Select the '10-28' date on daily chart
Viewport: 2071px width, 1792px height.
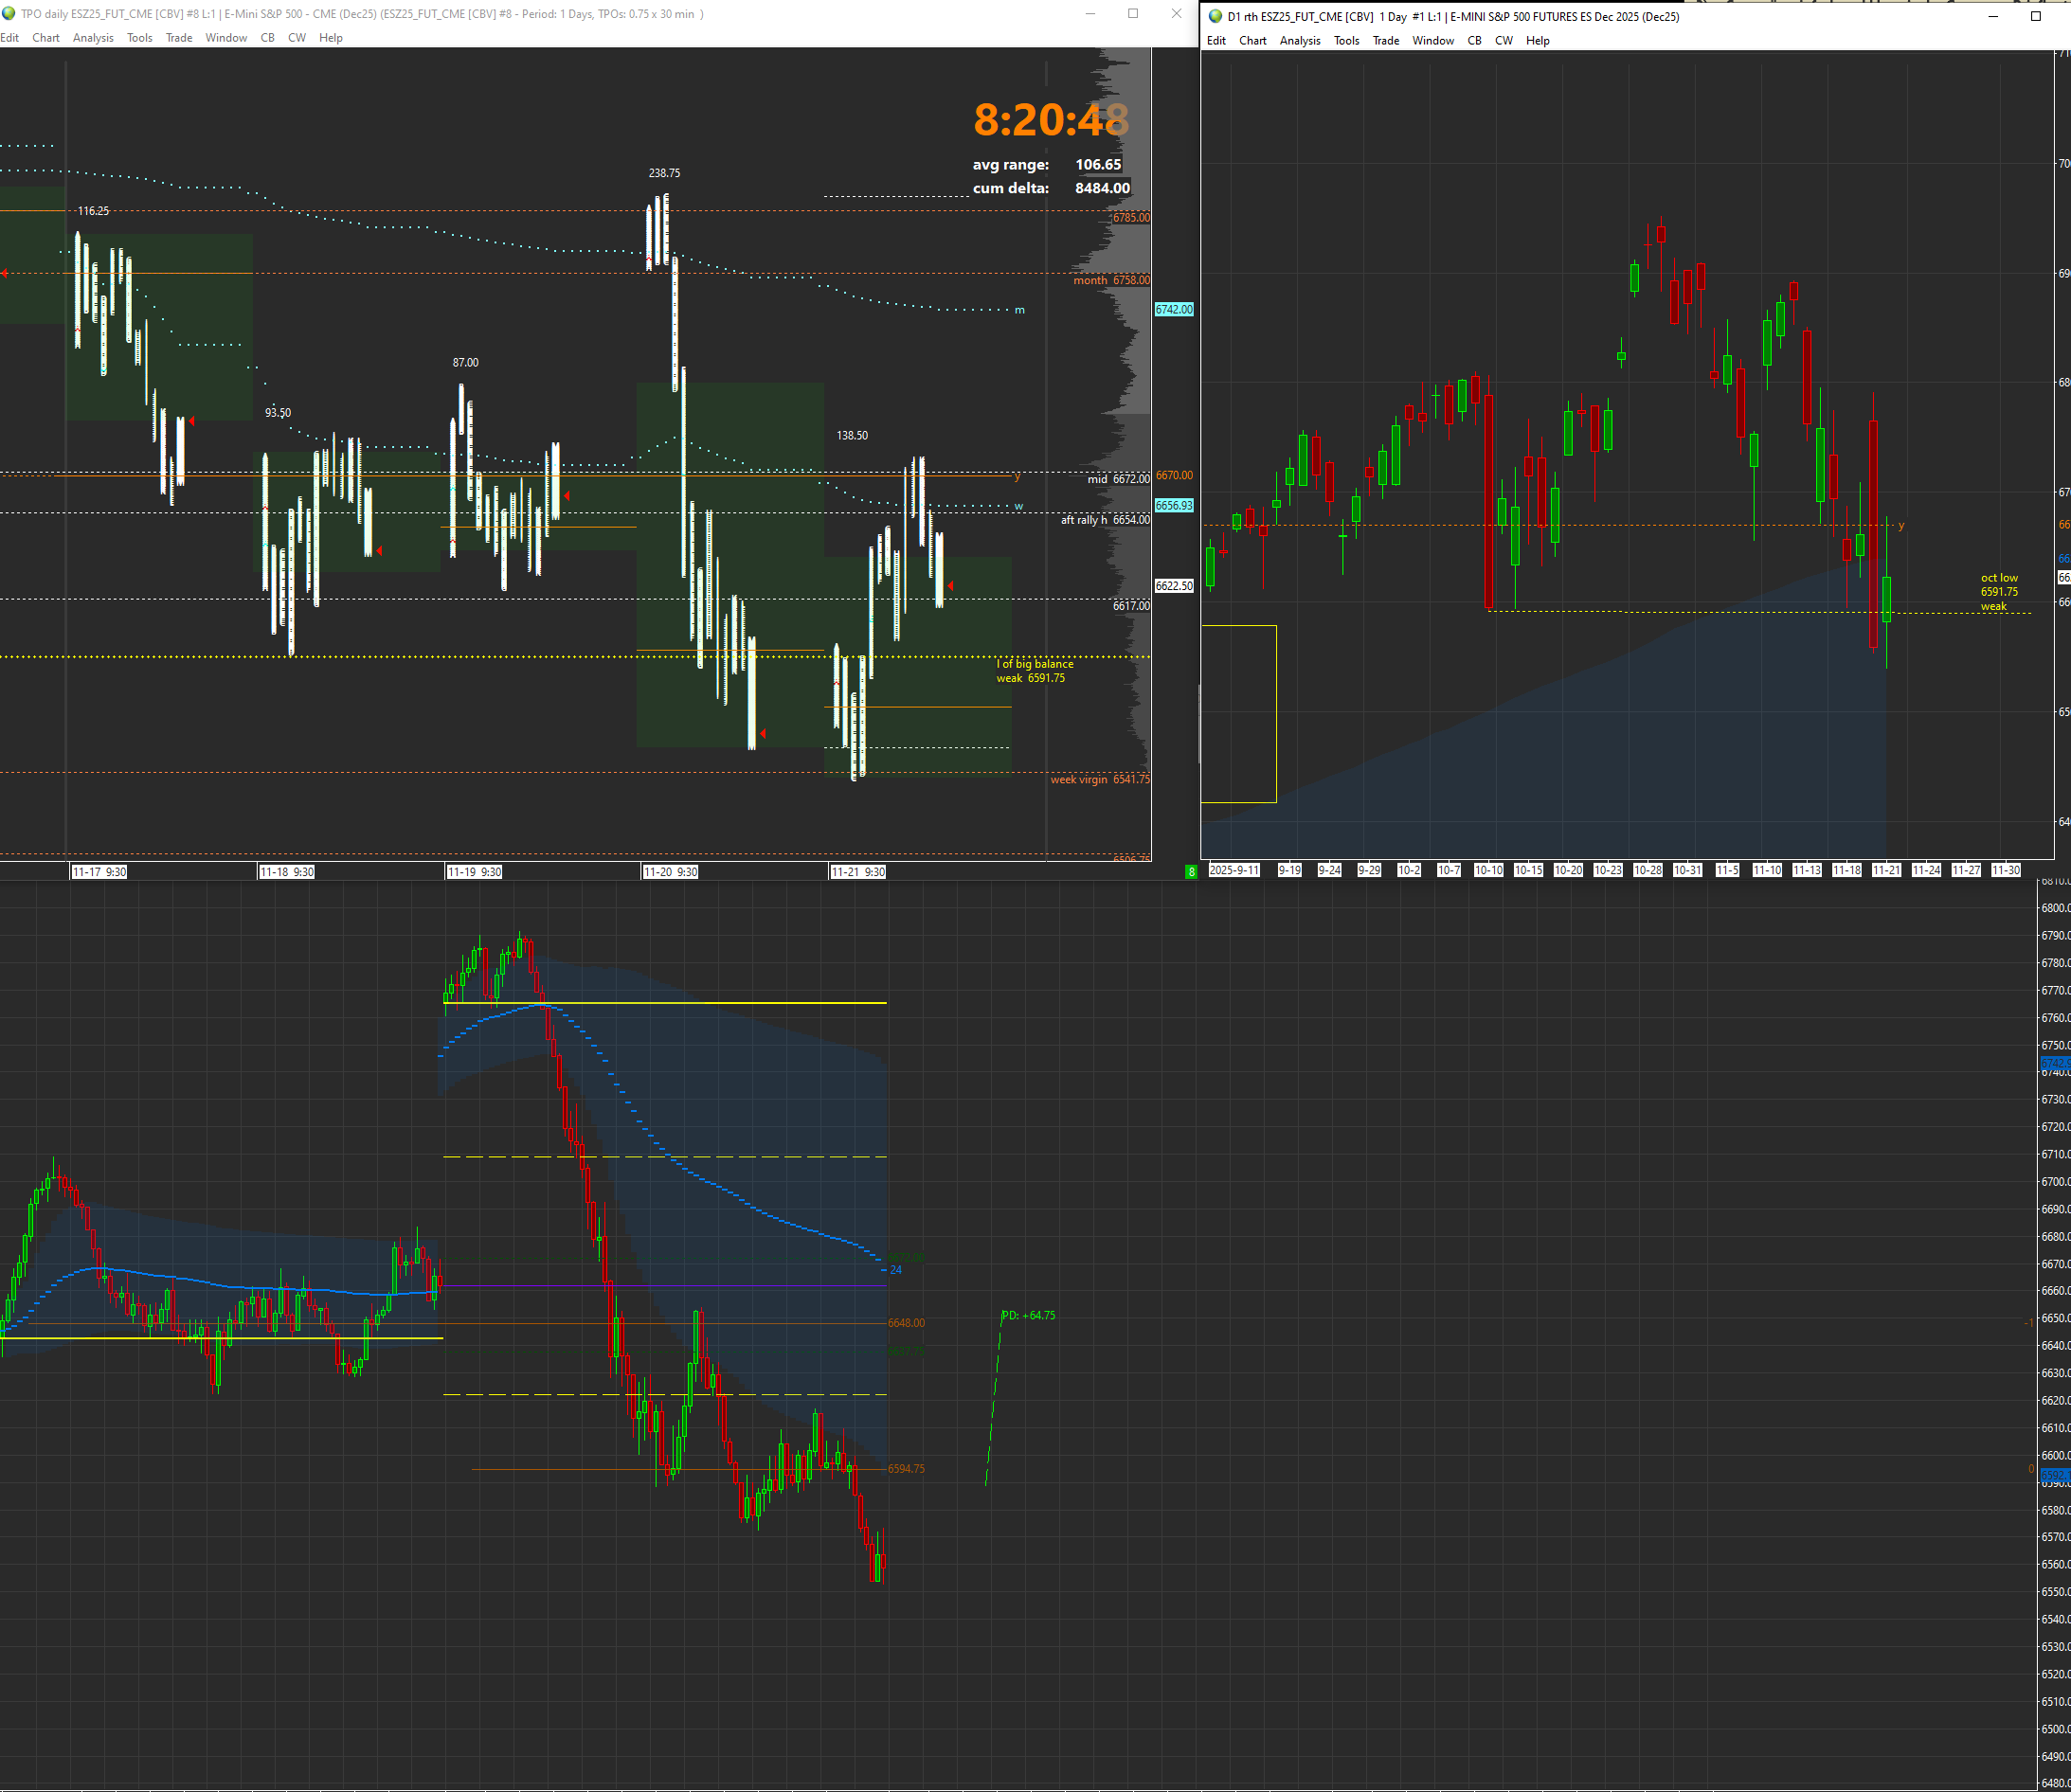tap(1648, 870)
